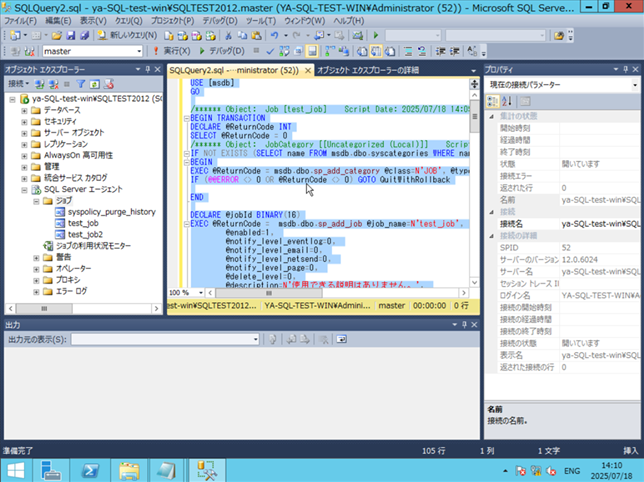Close the SQLQuery2.sql tab
This screenshot has width=644, height=482.
click(308, 71)
